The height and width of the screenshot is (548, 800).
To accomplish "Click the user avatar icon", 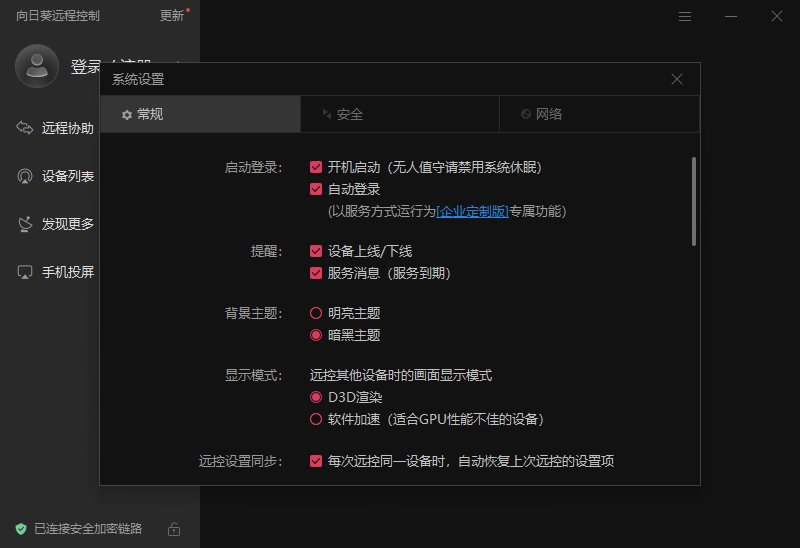I will click(x=37, y=66).
